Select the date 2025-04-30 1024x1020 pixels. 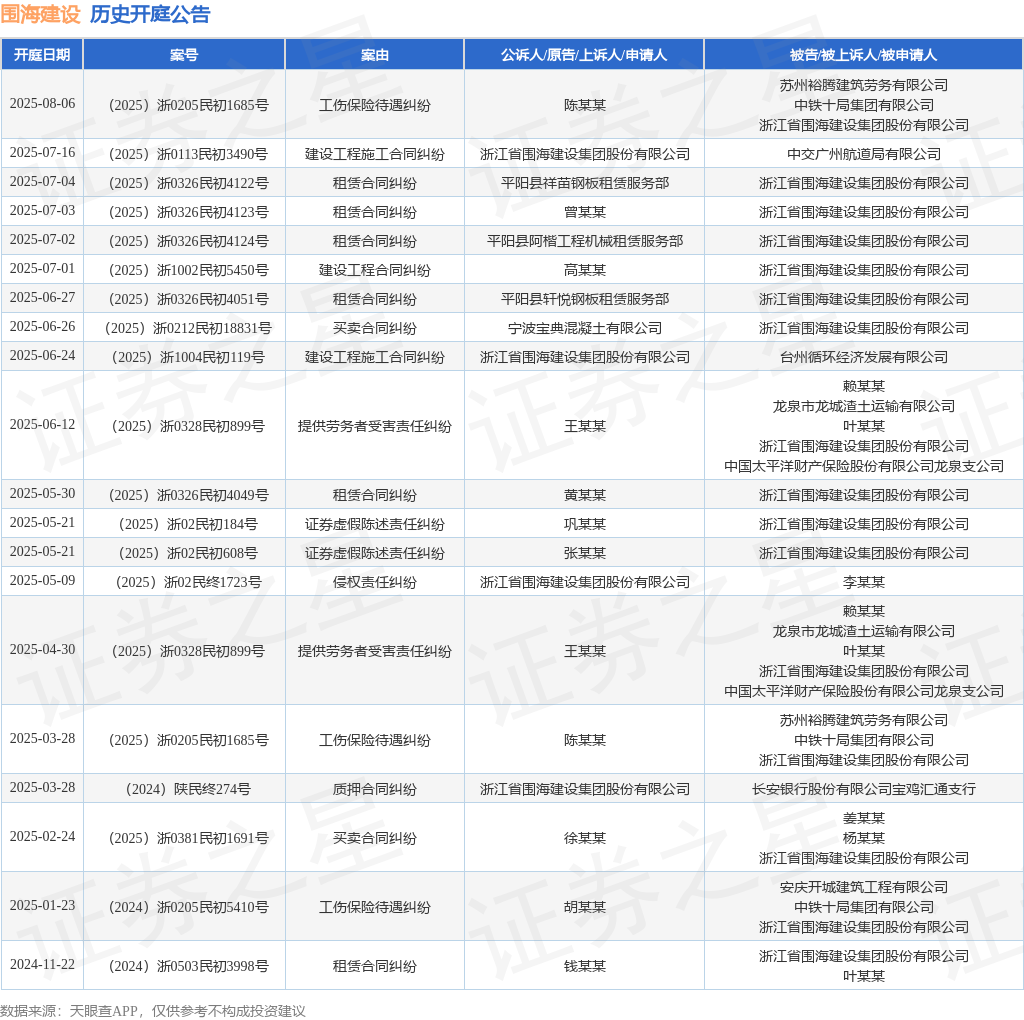tap(42, 650)
